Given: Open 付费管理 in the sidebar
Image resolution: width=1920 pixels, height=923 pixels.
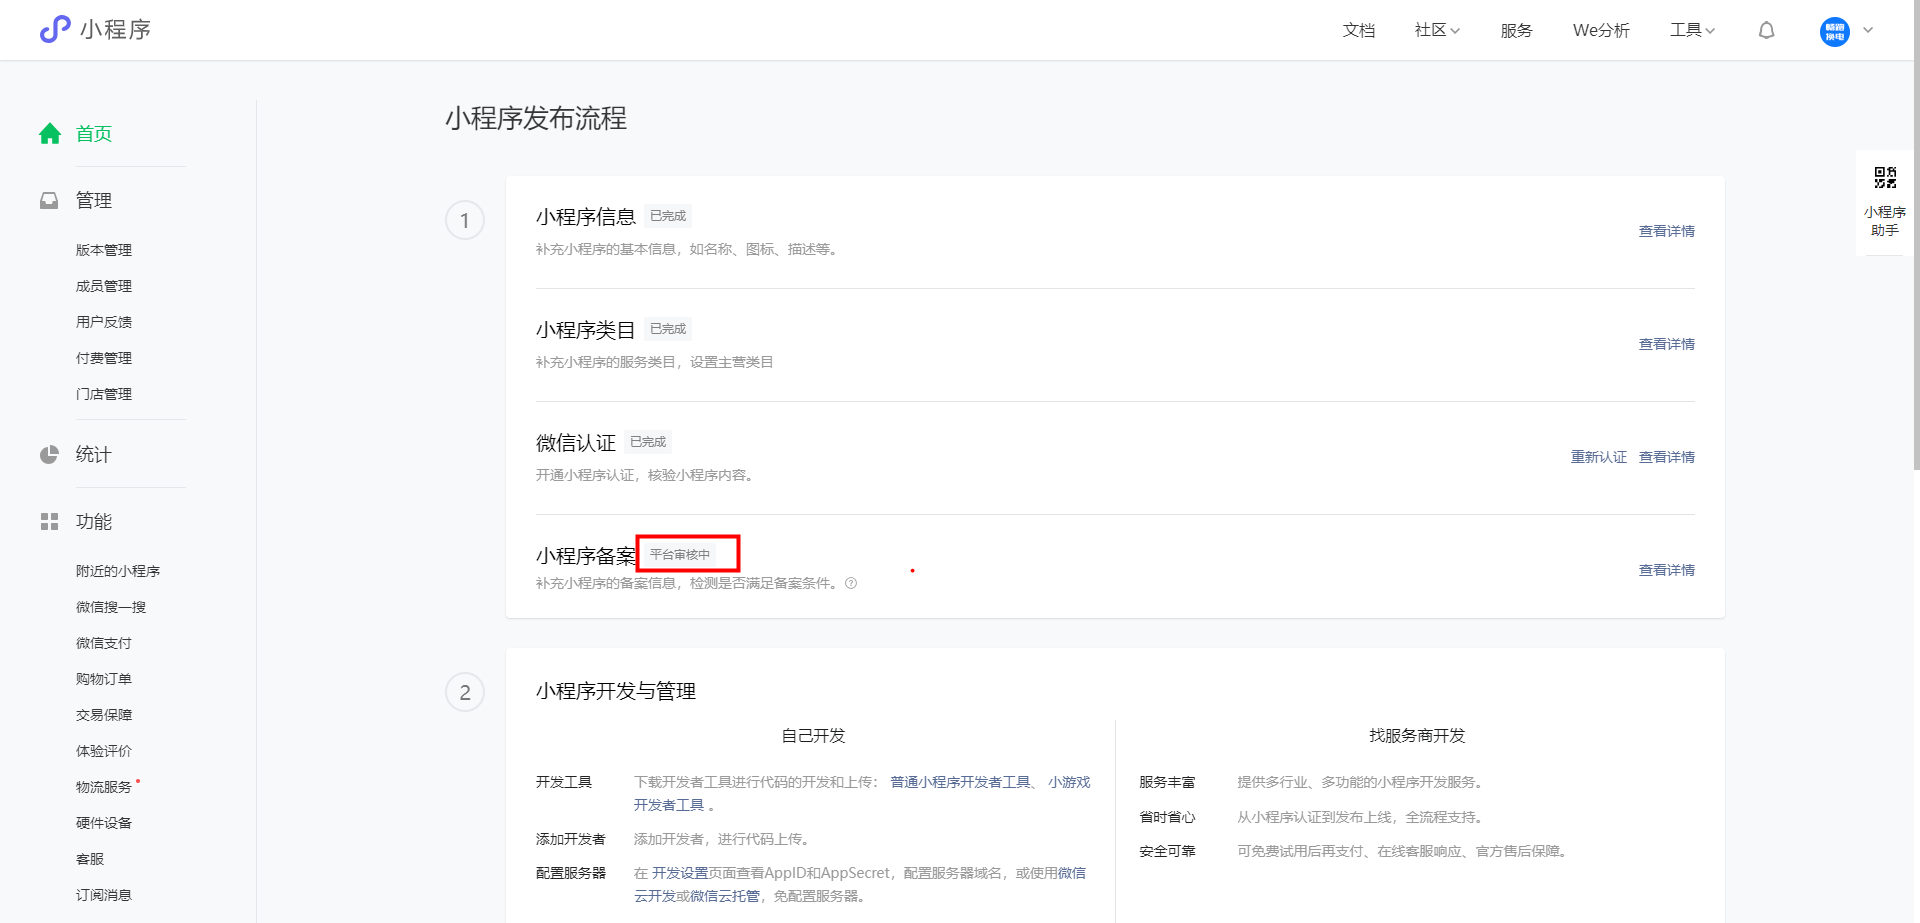Looking at the screenshot, I should click(104, 358).
